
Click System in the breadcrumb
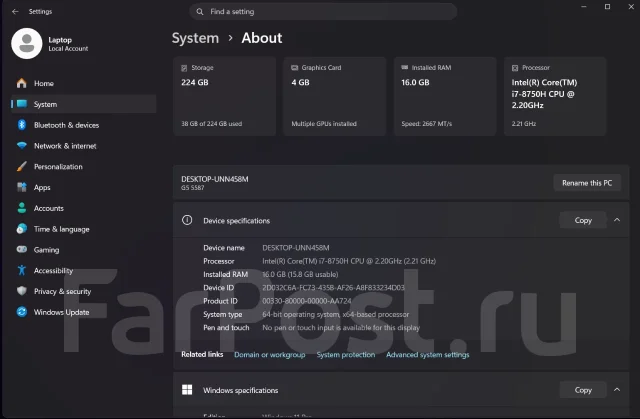[x=195, y=38]
